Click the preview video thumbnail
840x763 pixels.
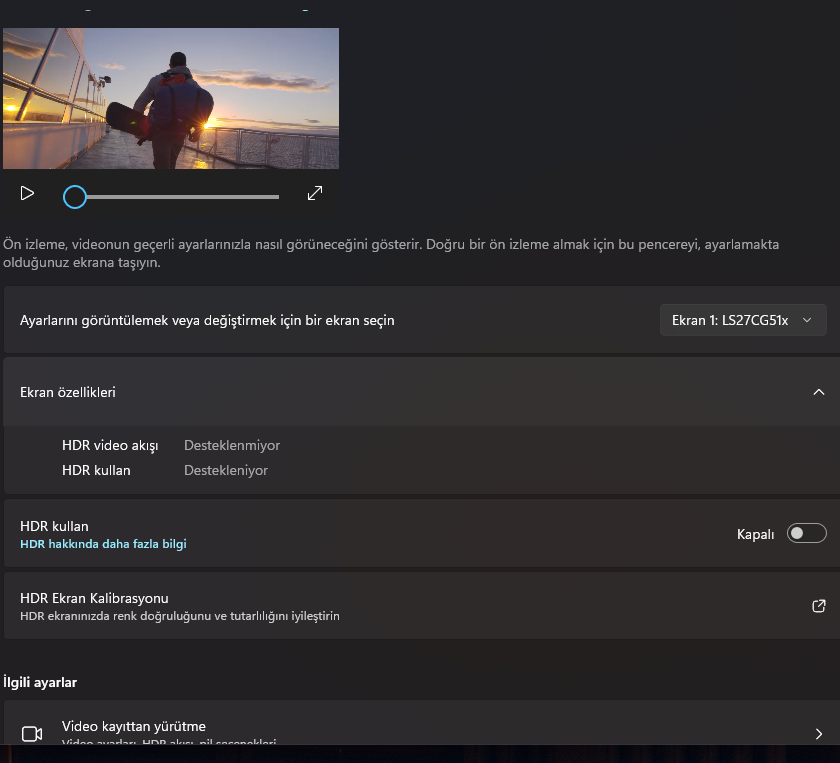click(171, 99)
